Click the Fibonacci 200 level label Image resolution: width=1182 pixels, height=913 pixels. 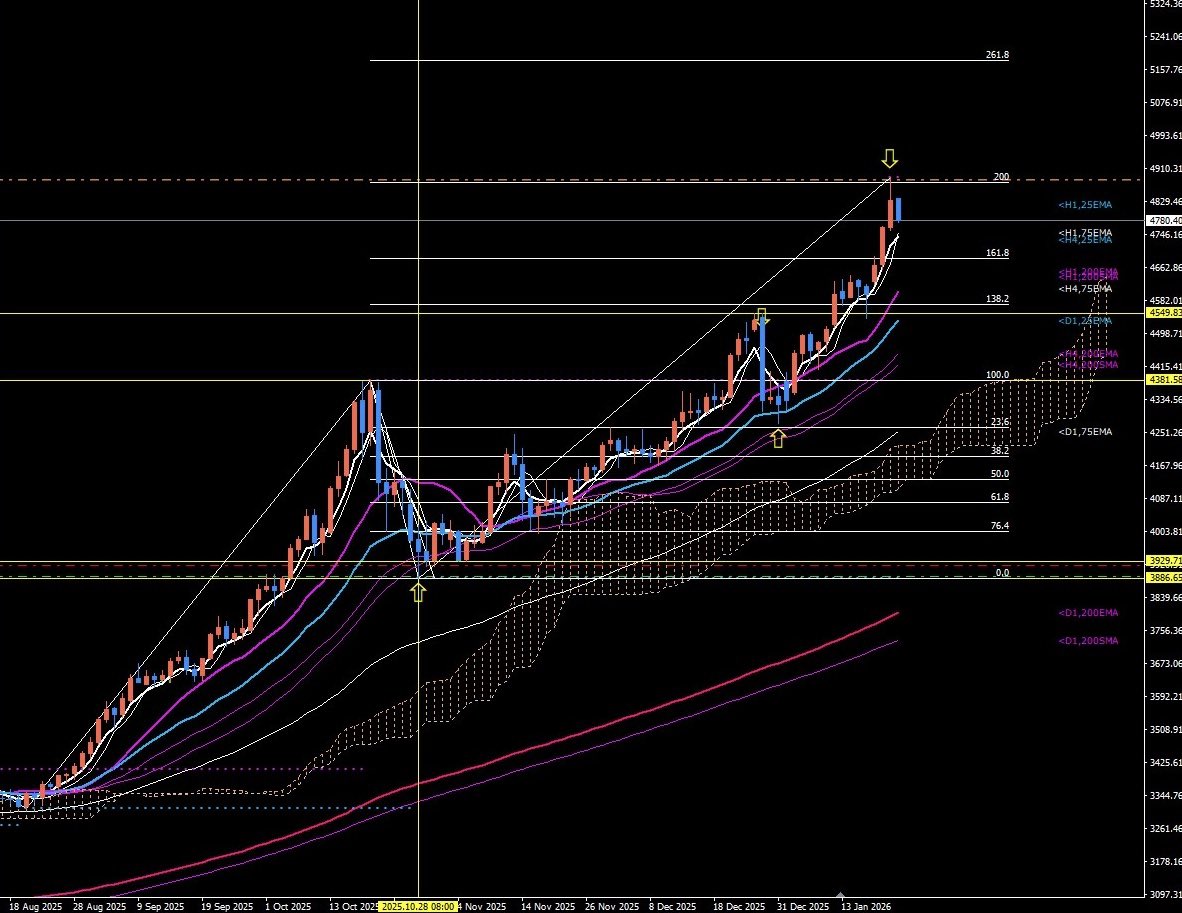point(1001,176)
